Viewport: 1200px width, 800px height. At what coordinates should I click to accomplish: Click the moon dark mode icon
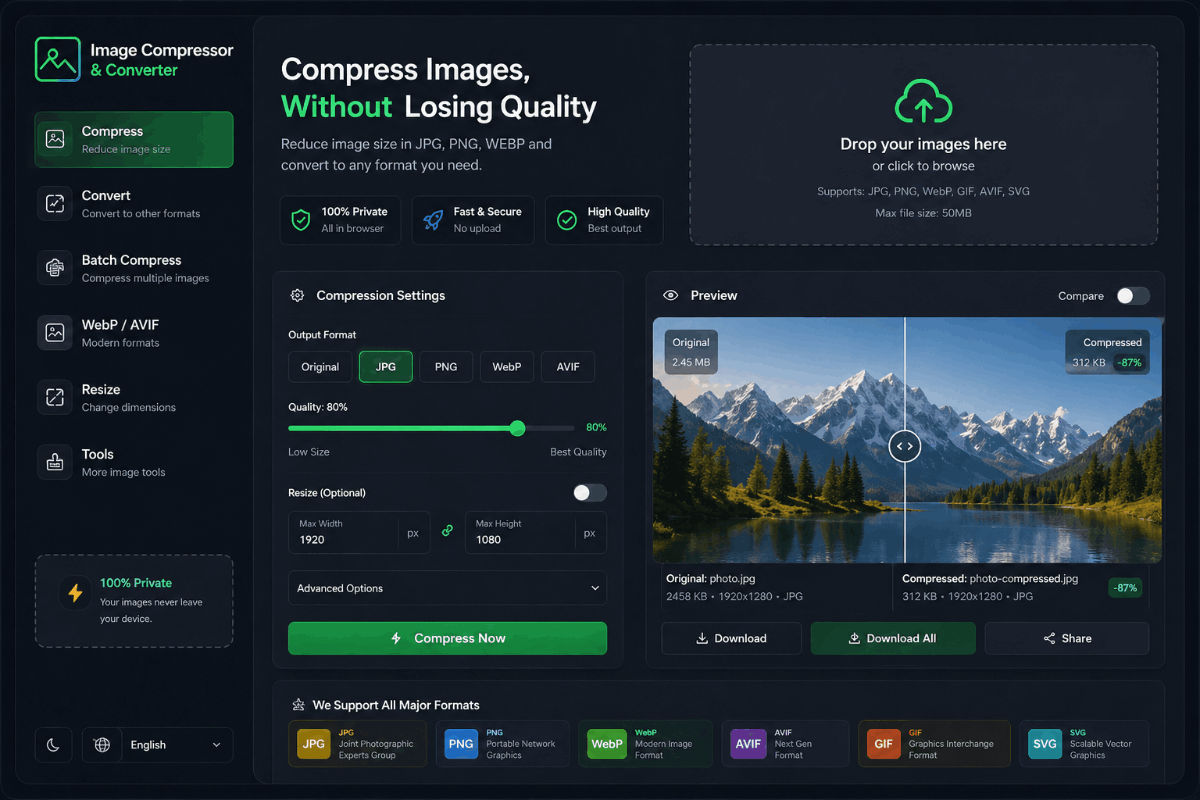pyautogui.click(x=53, y=745)
